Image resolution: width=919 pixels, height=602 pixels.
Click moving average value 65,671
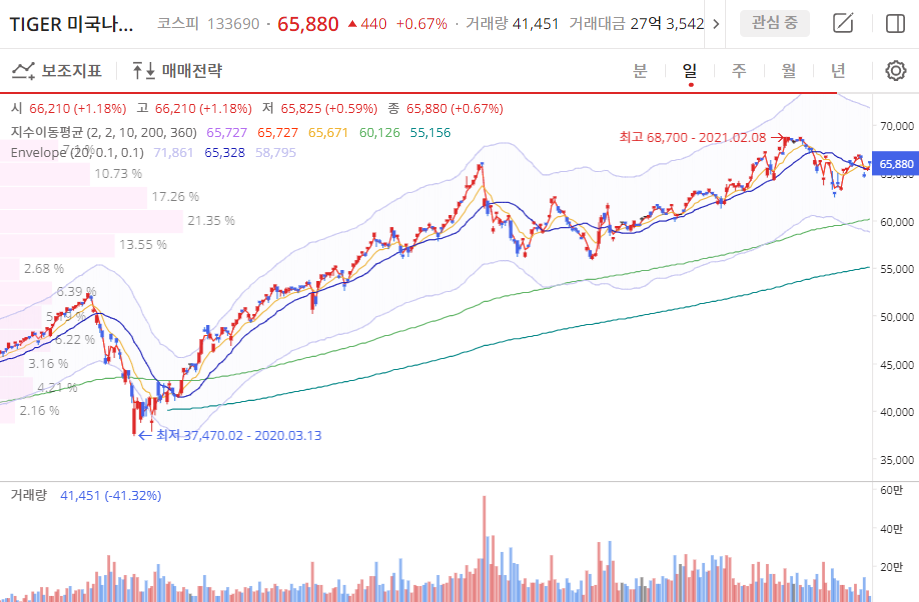click(328, 132)
